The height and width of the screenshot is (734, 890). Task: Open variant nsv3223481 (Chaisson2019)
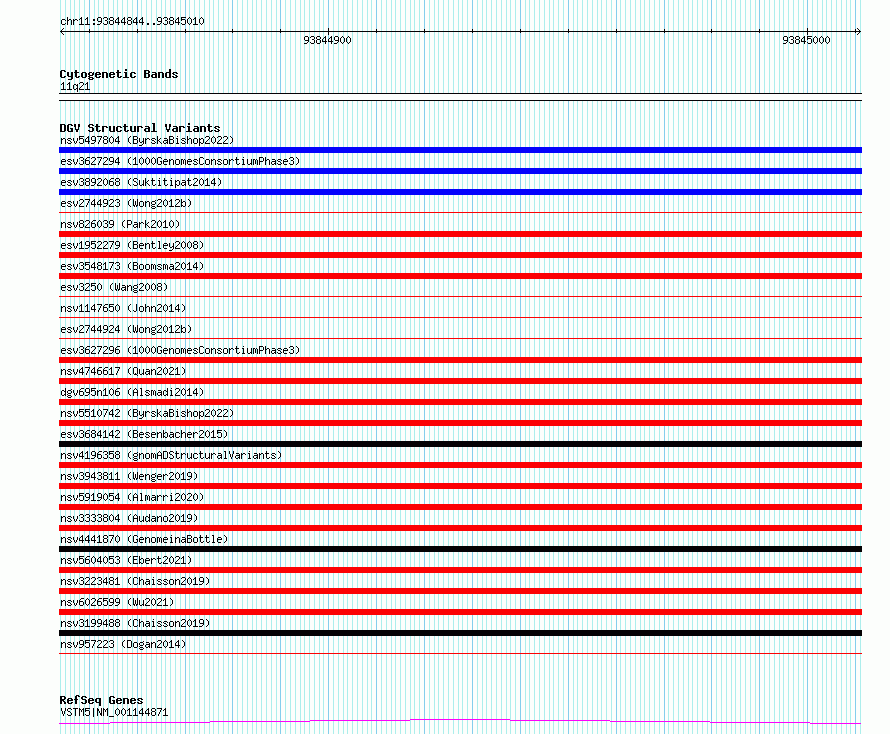[135, 581]
